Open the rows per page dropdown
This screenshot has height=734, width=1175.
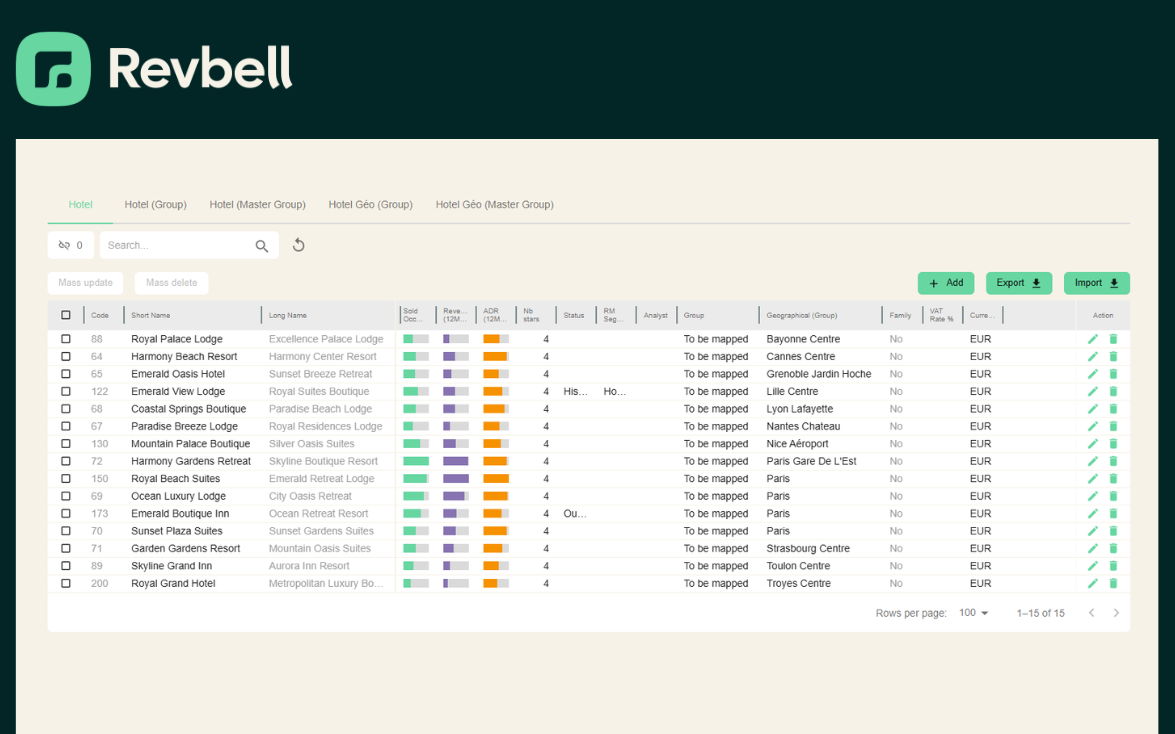tap(973, 613)
